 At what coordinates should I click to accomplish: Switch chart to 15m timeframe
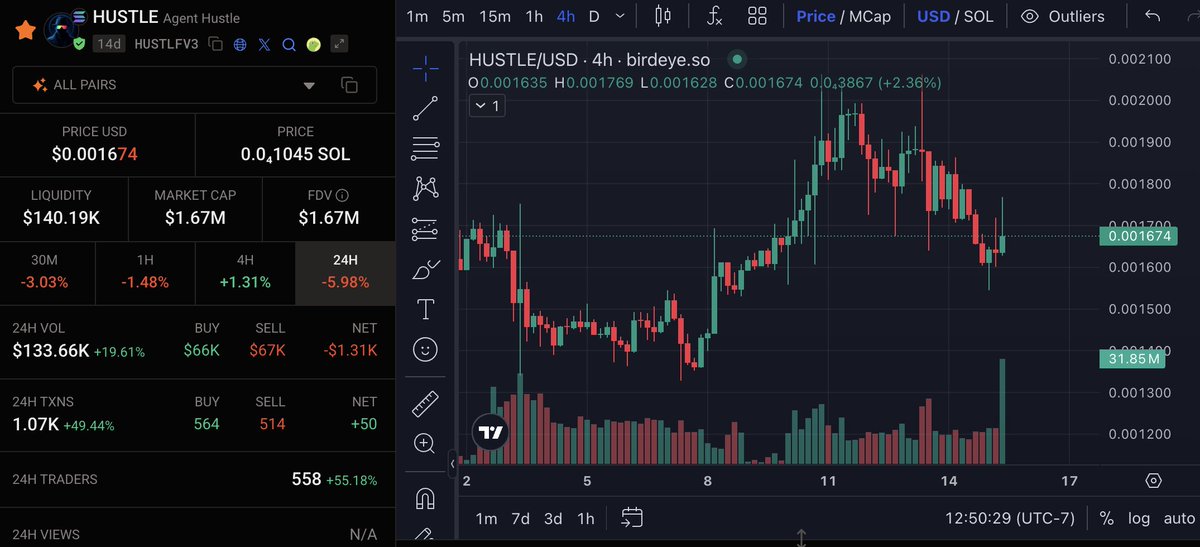495,16
